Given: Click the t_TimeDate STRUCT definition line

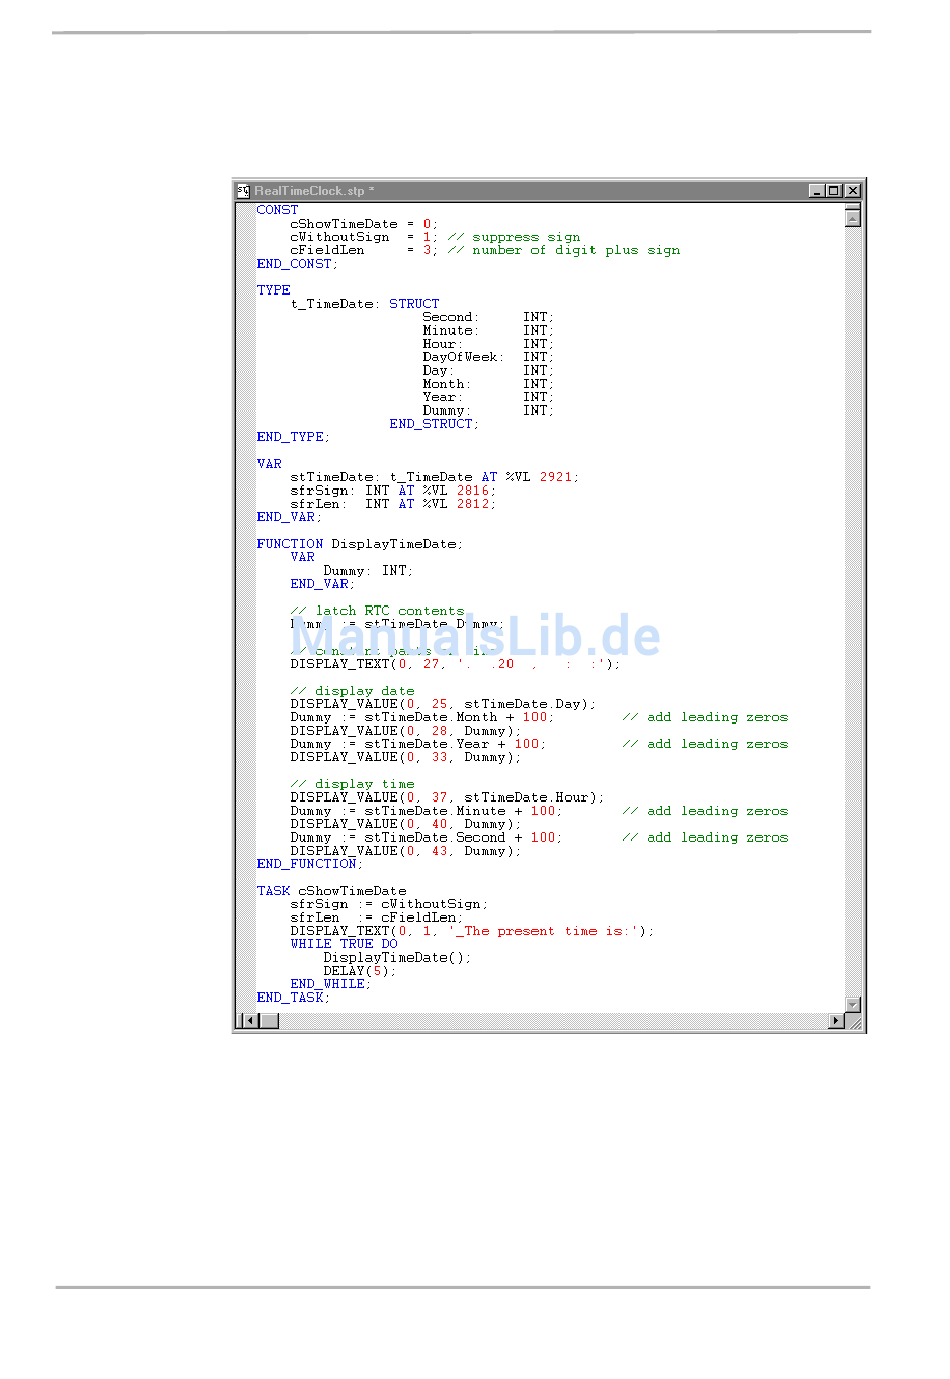Looking at the screenshot, I should [x=365, y=304].
